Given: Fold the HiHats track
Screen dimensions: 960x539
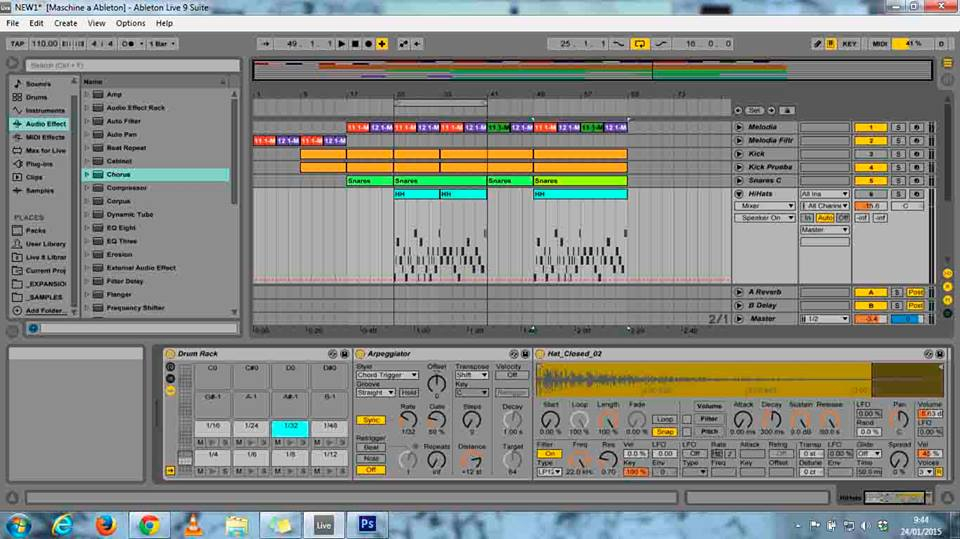Looking at the screenshot, I should tap(739, 194).
